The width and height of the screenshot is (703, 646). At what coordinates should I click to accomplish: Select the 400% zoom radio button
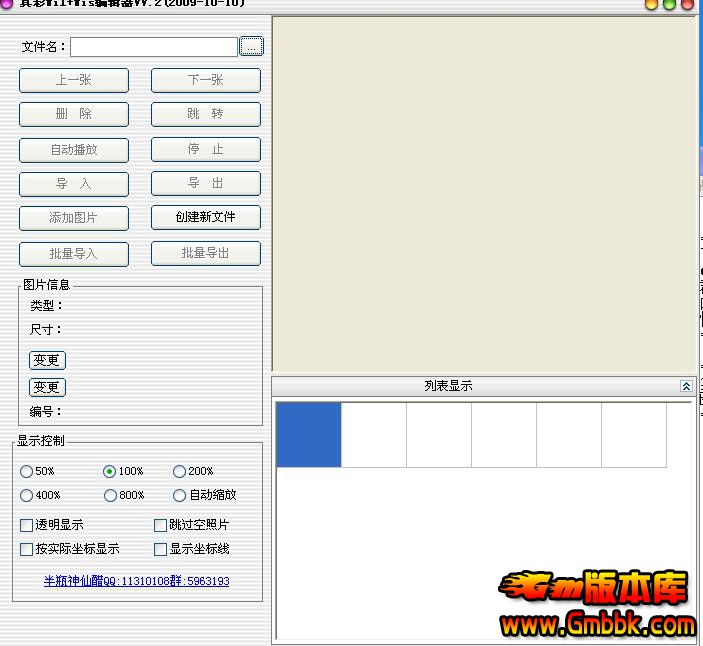click(x=26, y=495)
